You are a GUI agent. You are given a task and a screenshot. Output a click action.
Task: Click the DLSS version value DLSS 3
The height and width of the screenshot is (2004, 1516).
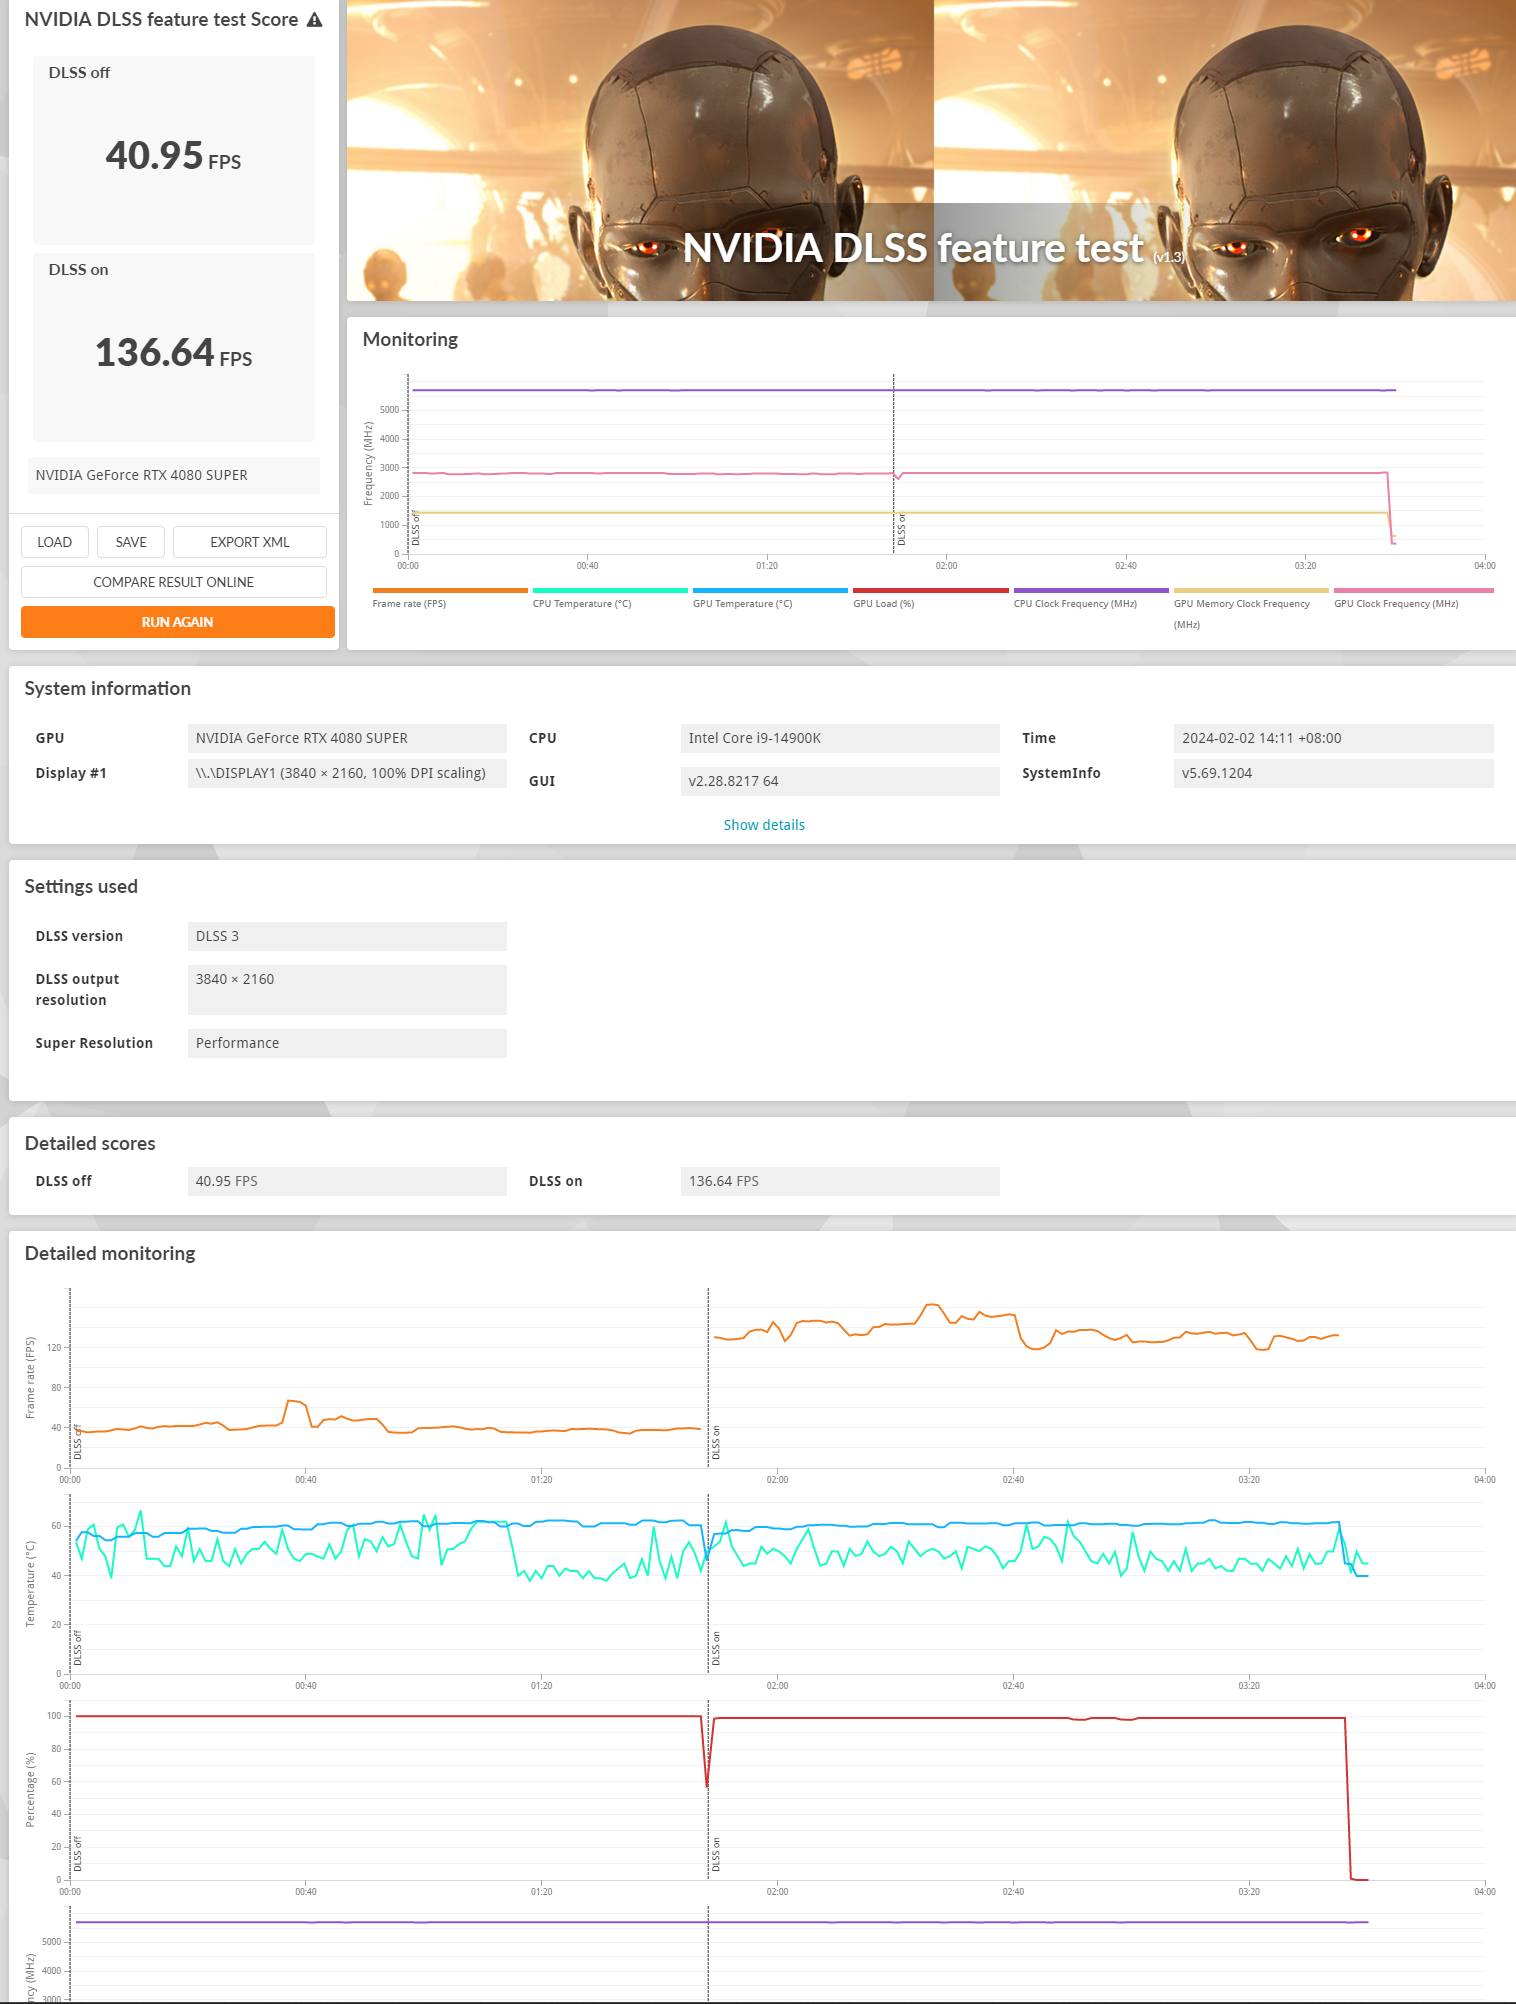point(347,936)
